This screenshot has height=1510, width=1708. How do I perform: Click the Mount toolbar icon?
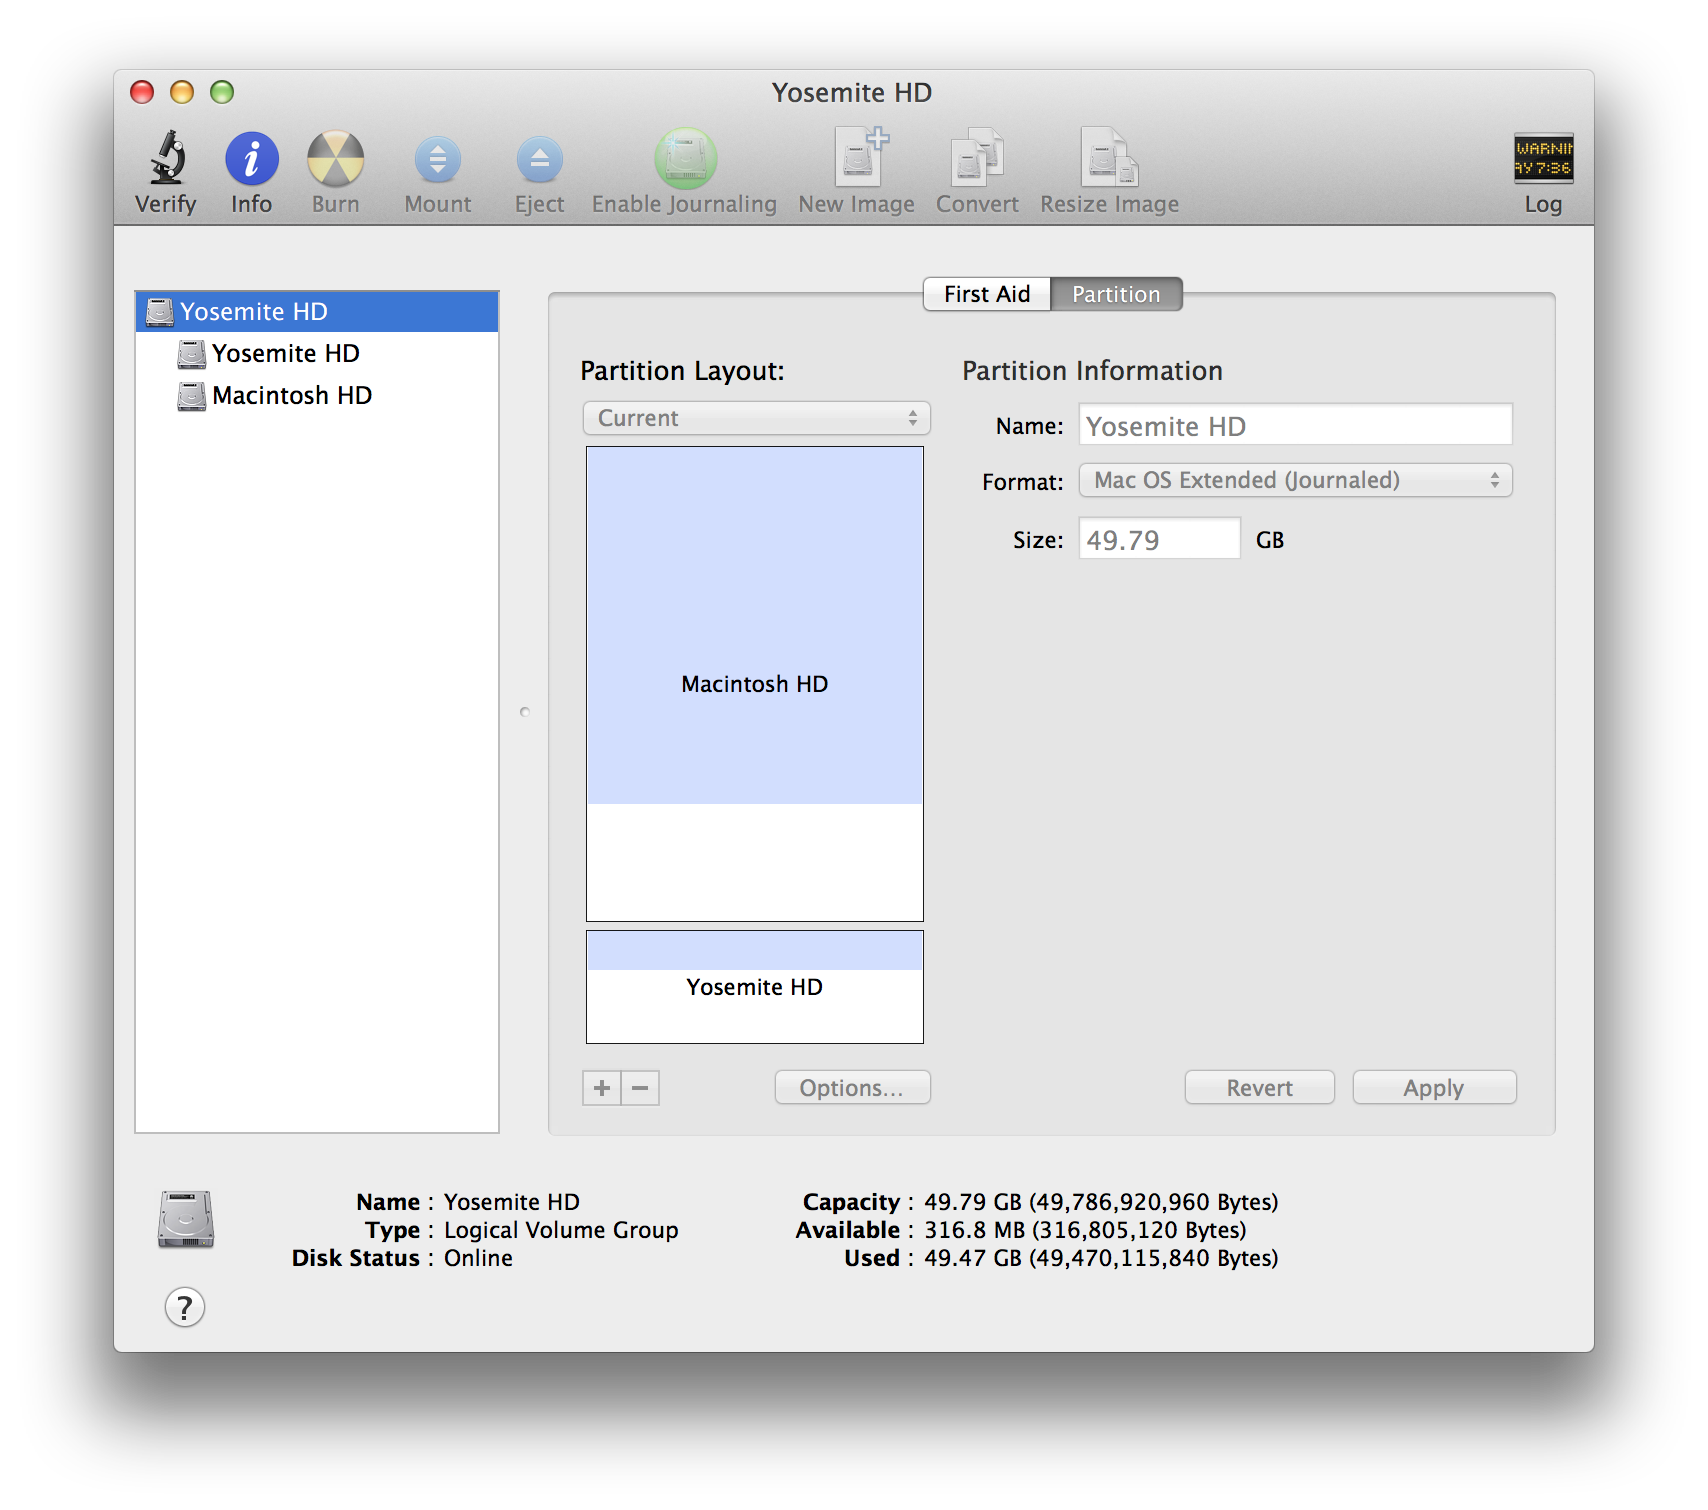pyautogui.click(x=437, y=160)
